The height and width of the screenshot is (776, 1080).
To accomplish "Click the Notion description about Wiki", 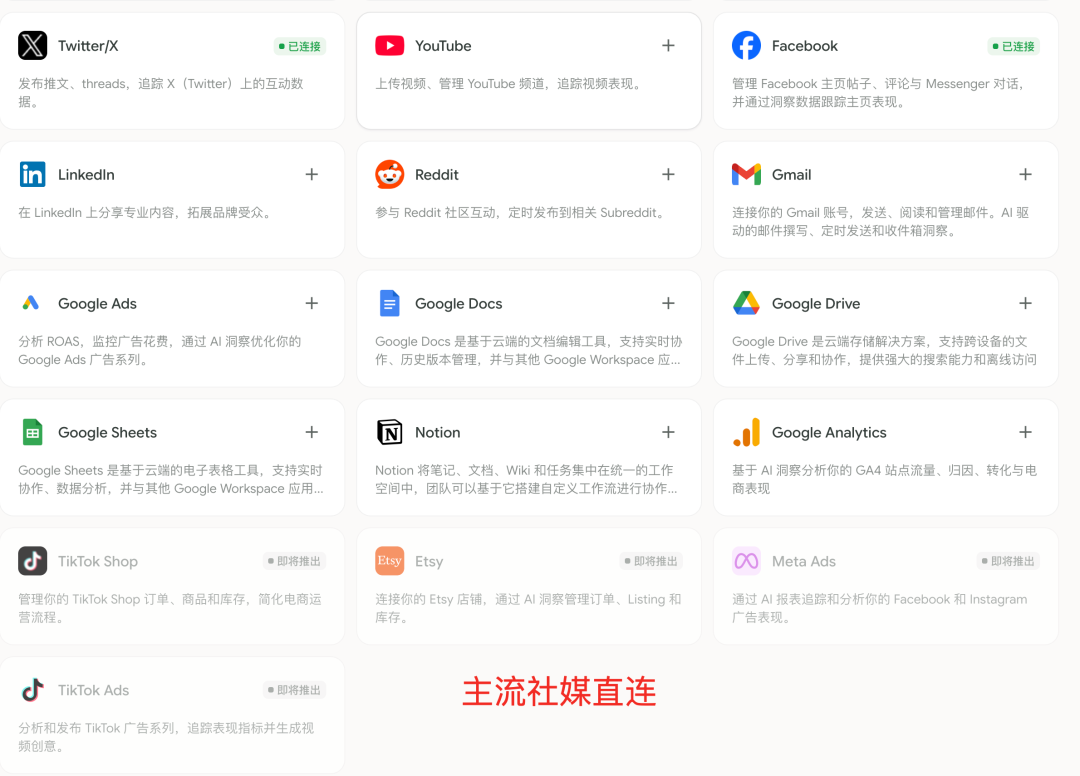I will tap(526, 479).
